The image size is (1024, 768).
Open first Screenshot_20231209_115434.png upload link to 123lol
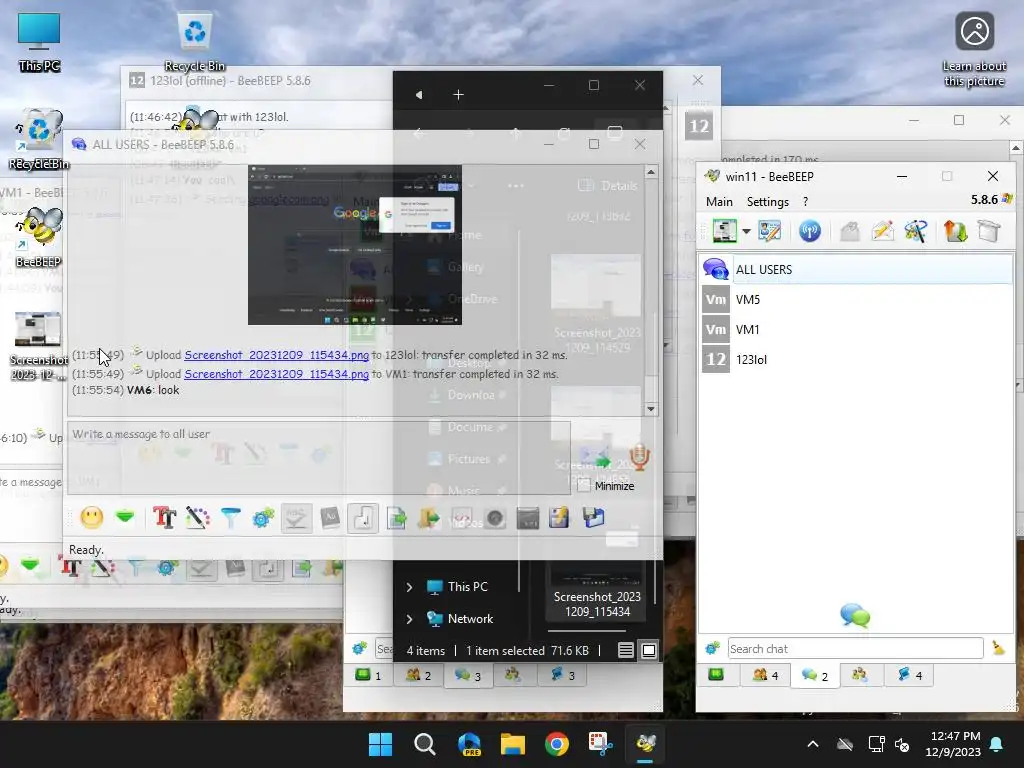(276, 355)
